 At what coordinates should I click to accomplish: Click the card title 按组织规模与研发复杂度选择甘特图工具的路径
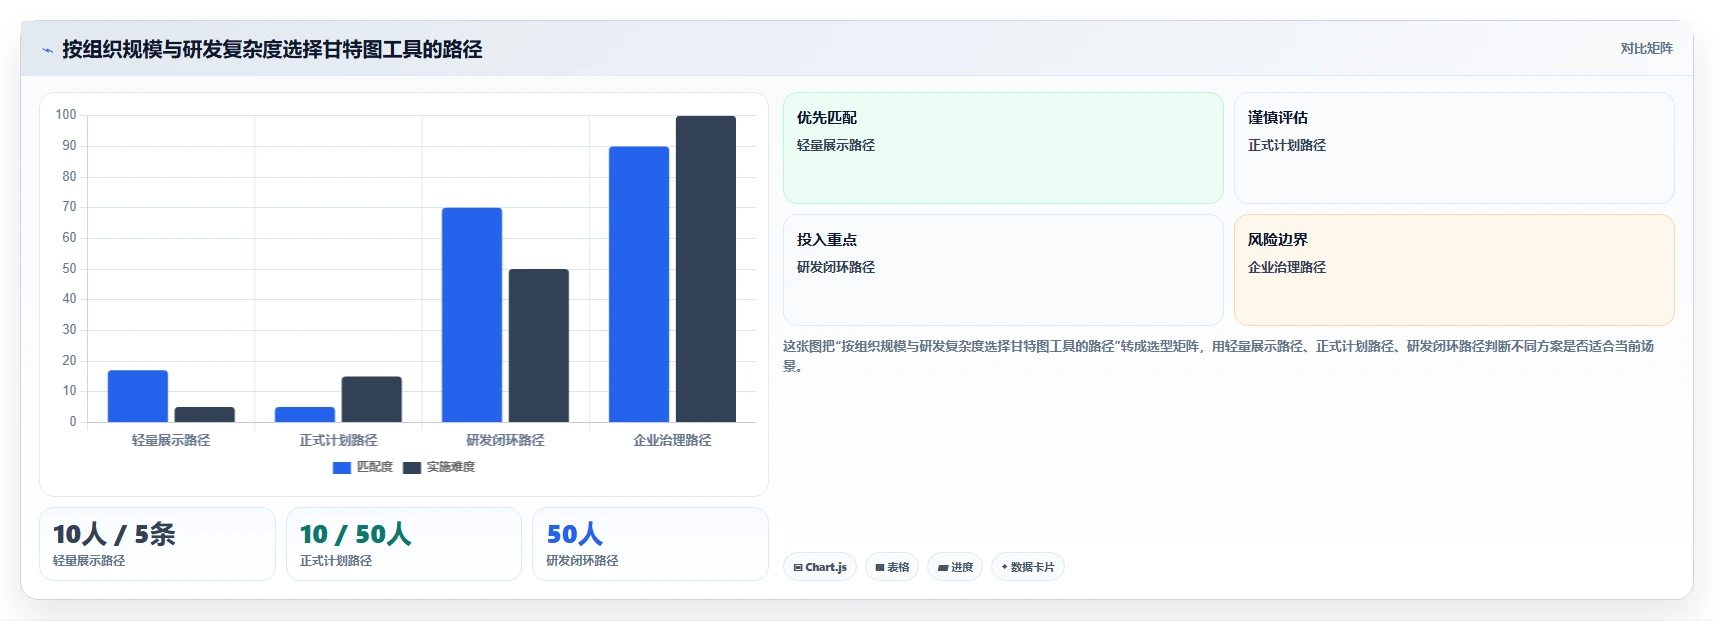272,49
